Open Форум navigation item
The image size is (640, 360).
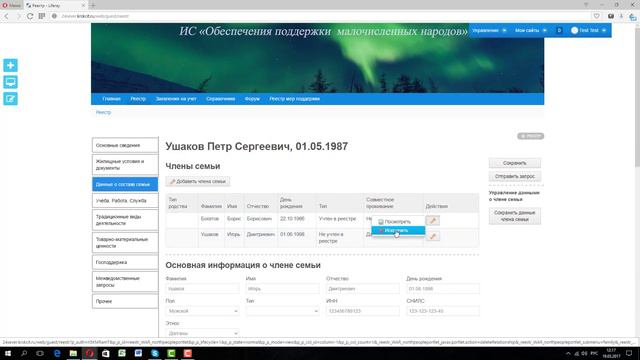252,99
